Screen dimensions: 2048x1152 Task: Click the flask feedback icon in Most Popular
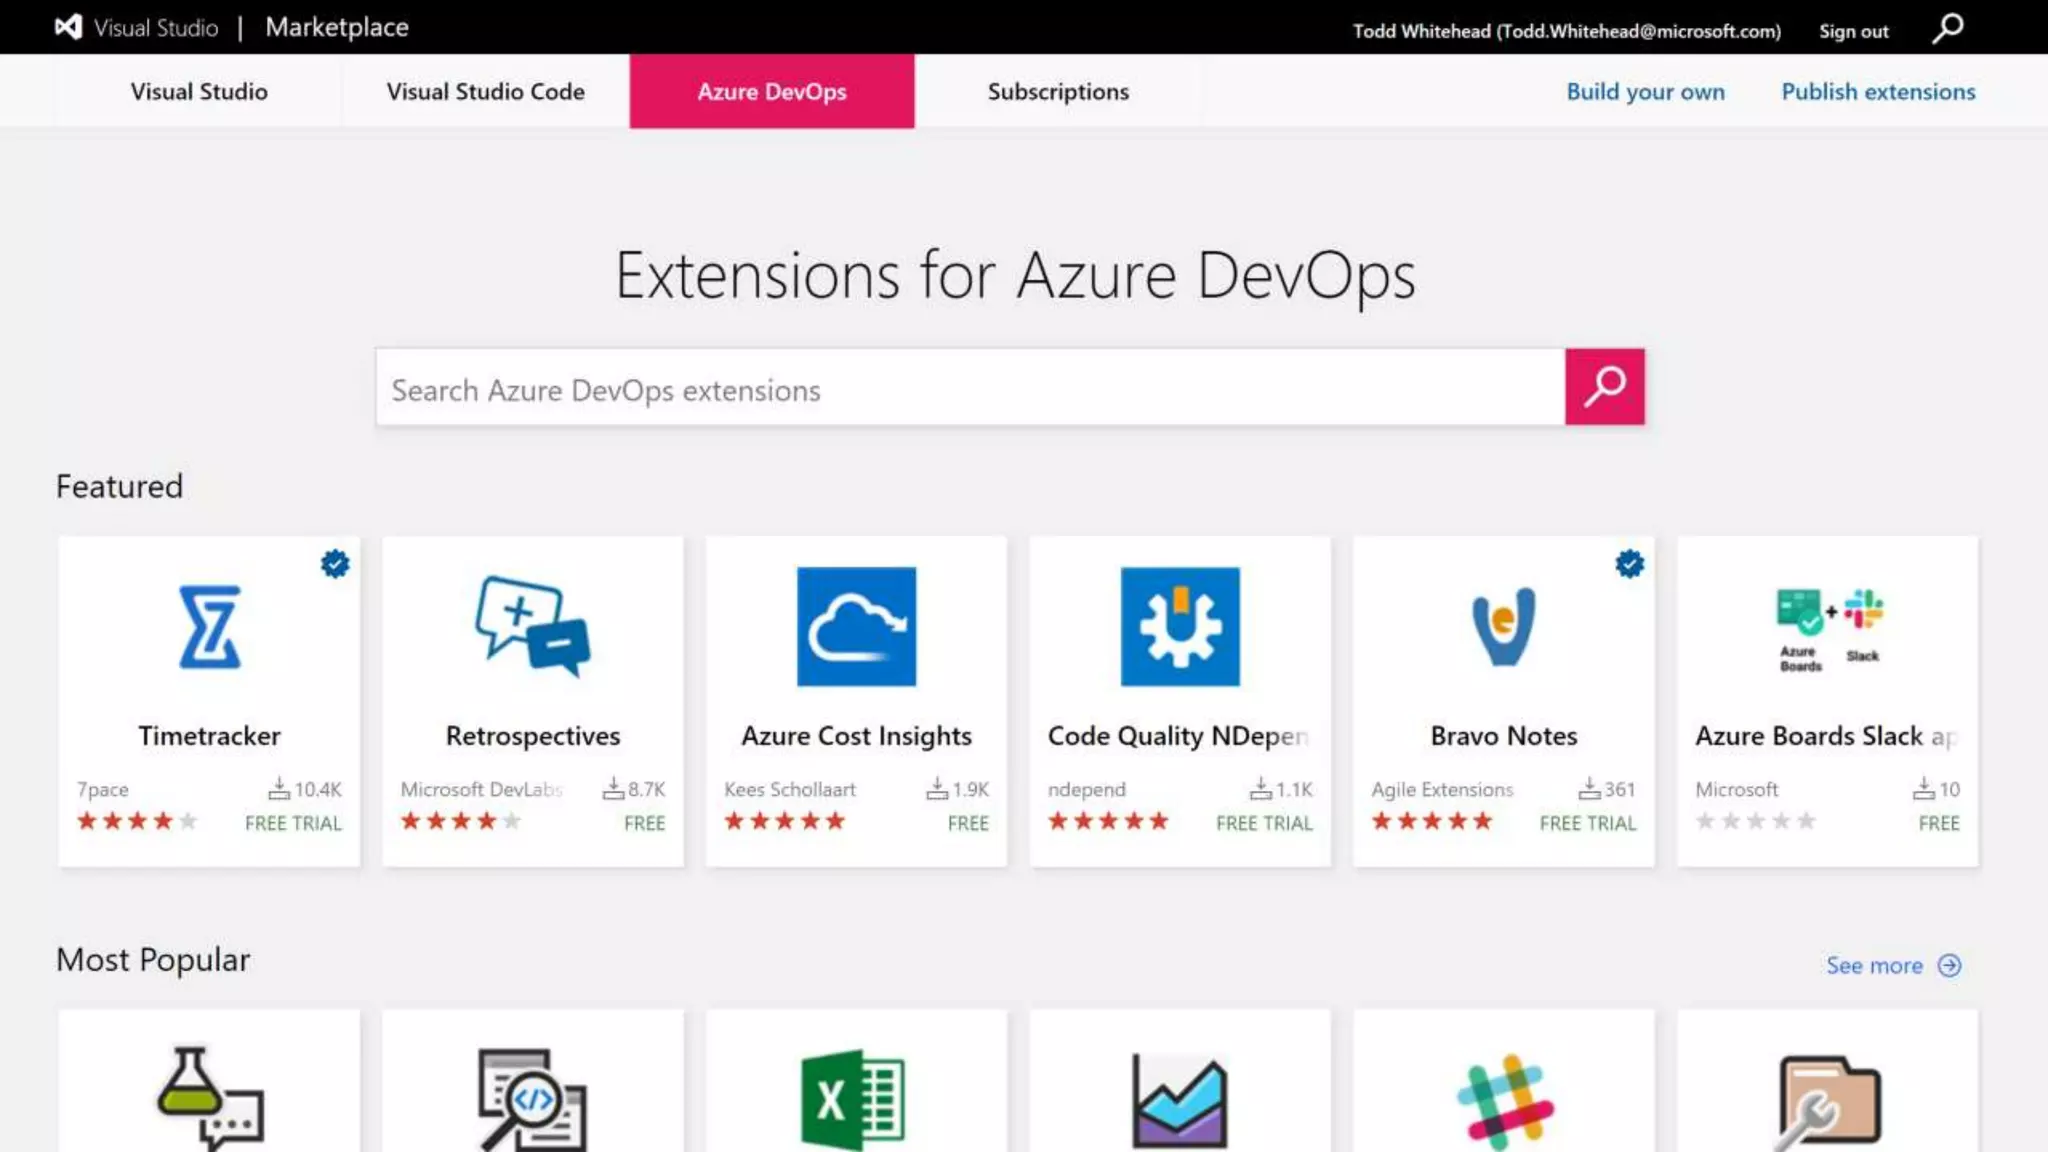click(209, 1096)
